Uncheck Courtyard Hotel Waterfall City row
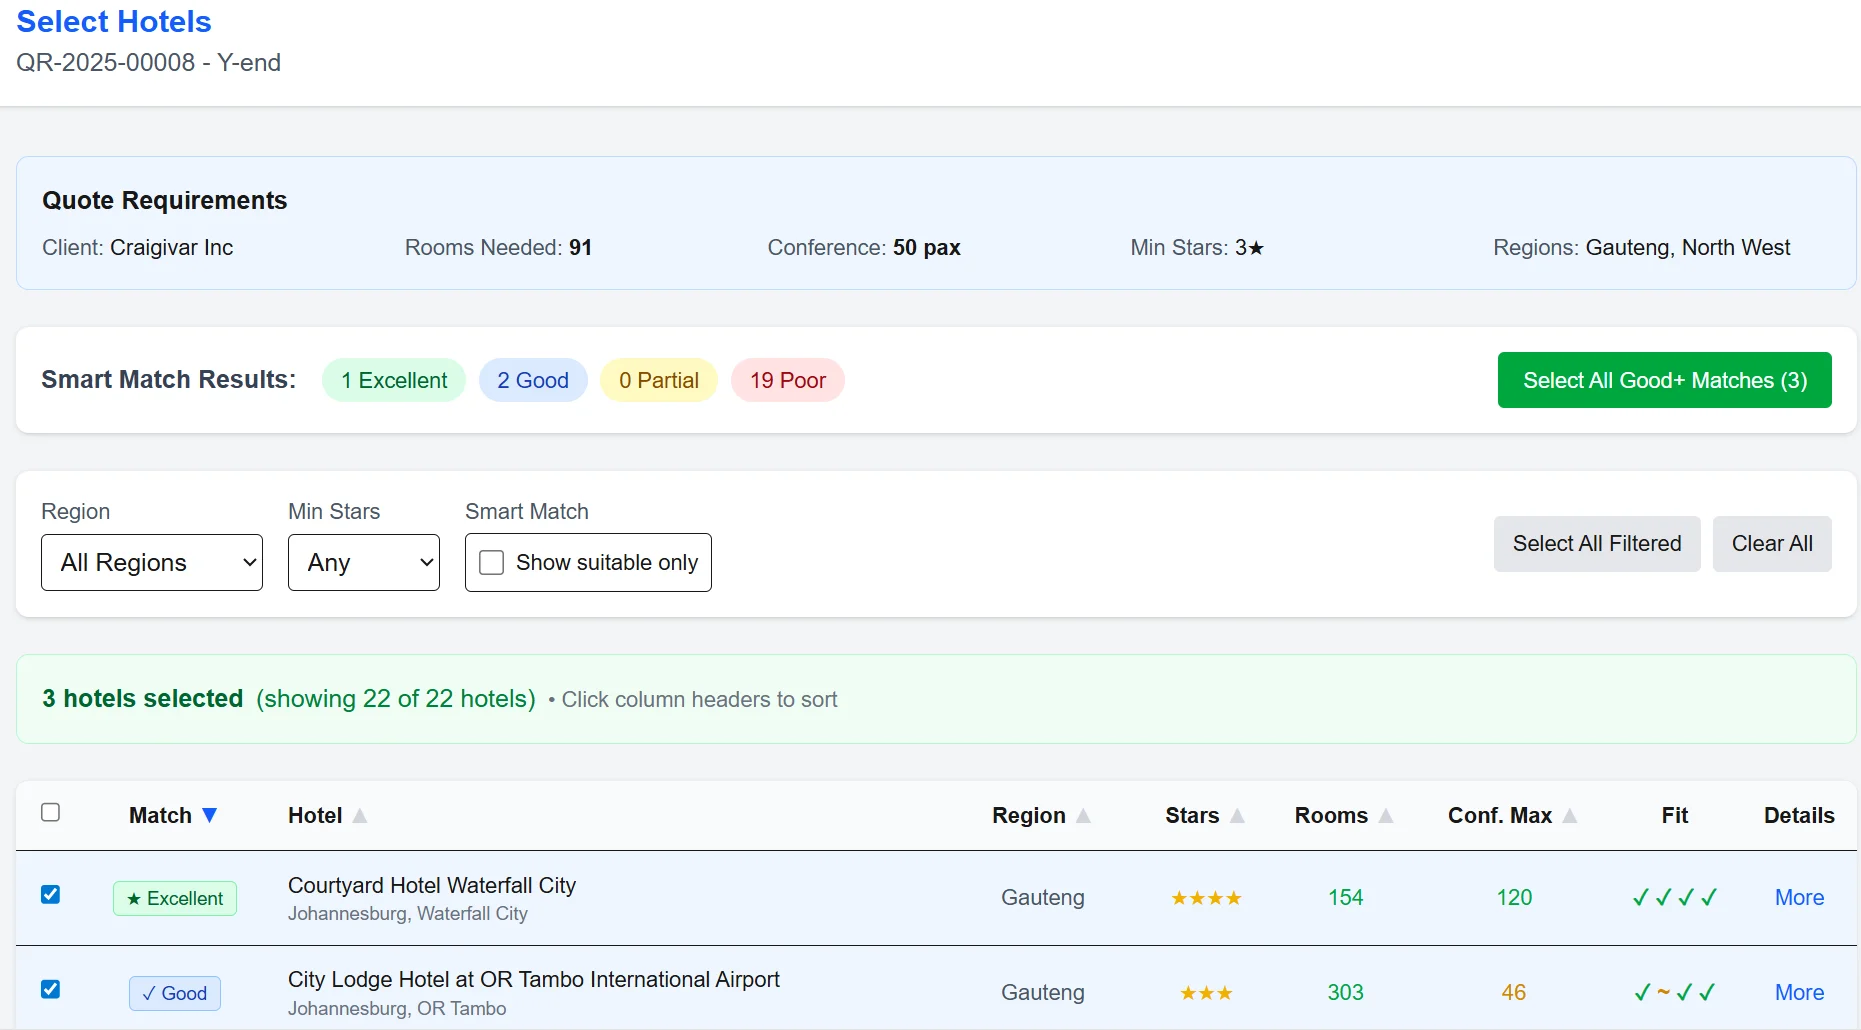Image resolution: width=1861 pixels, height=1030 pixels. coord(51,894)
